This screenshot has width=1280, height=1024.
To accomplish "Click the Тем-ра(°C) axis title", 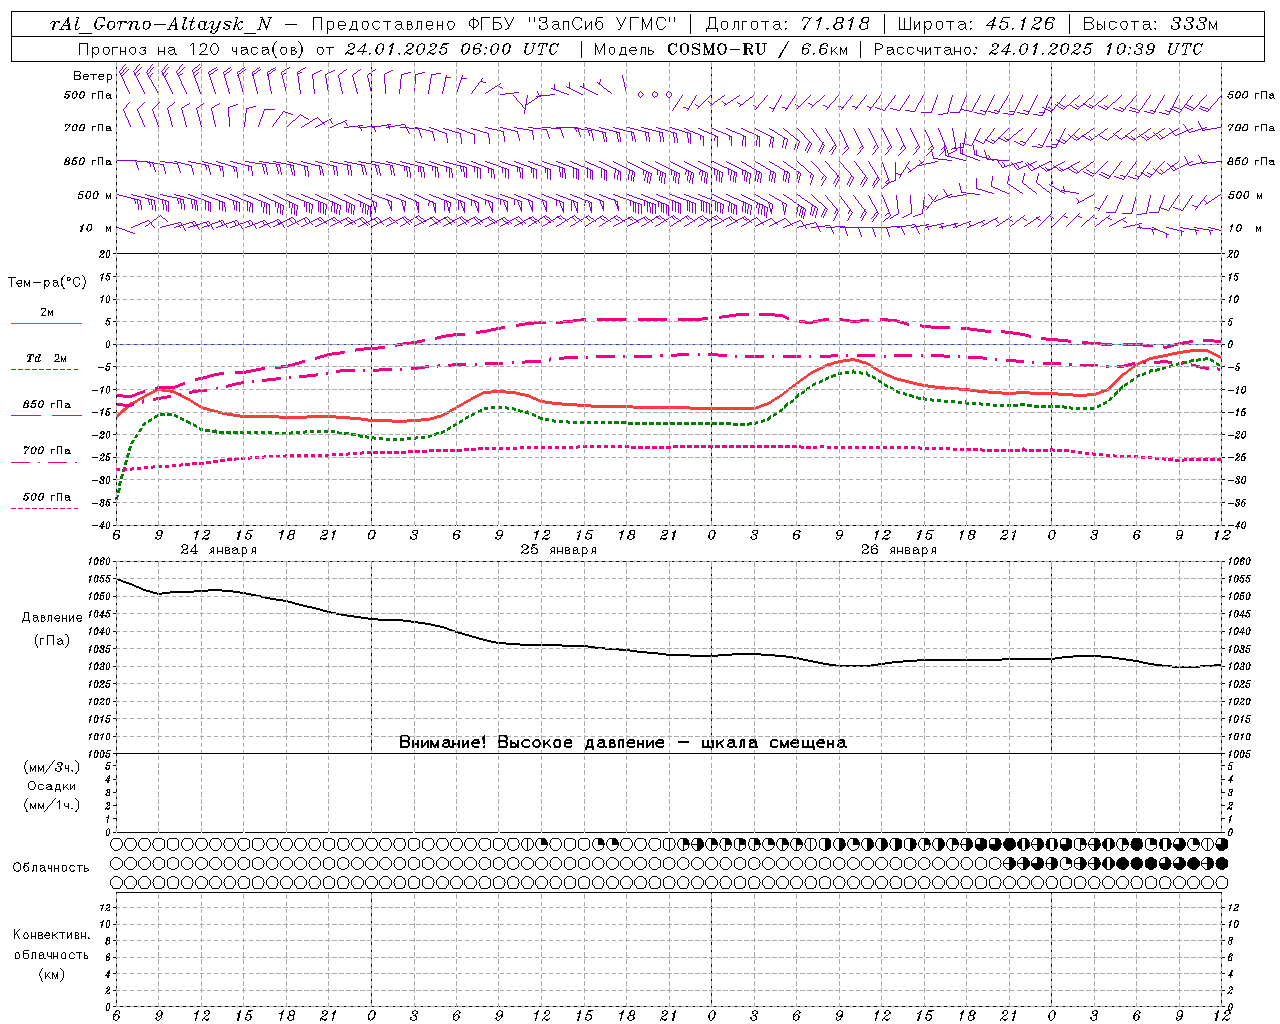I will click(x=47, y=283).
